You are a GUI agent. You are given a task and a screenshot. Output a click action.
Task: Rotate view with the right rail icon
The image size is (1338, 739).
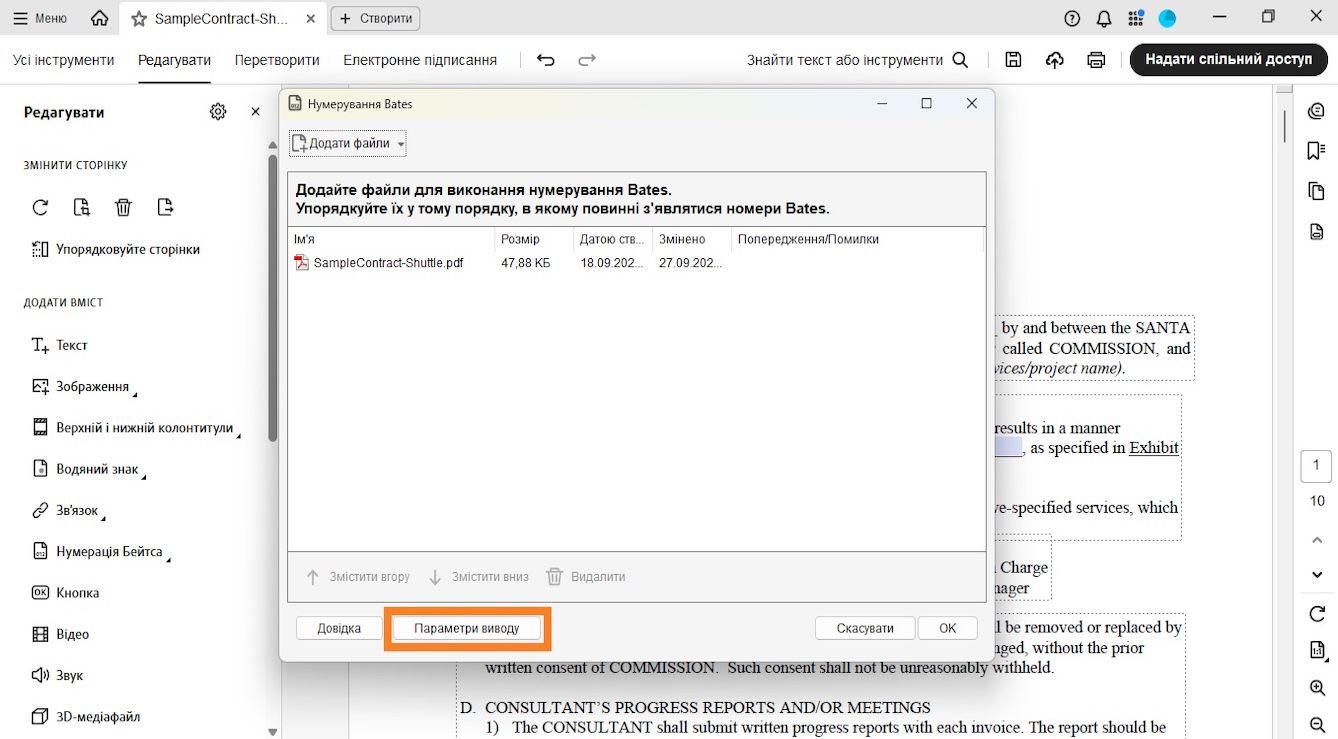pos(1317,613)
